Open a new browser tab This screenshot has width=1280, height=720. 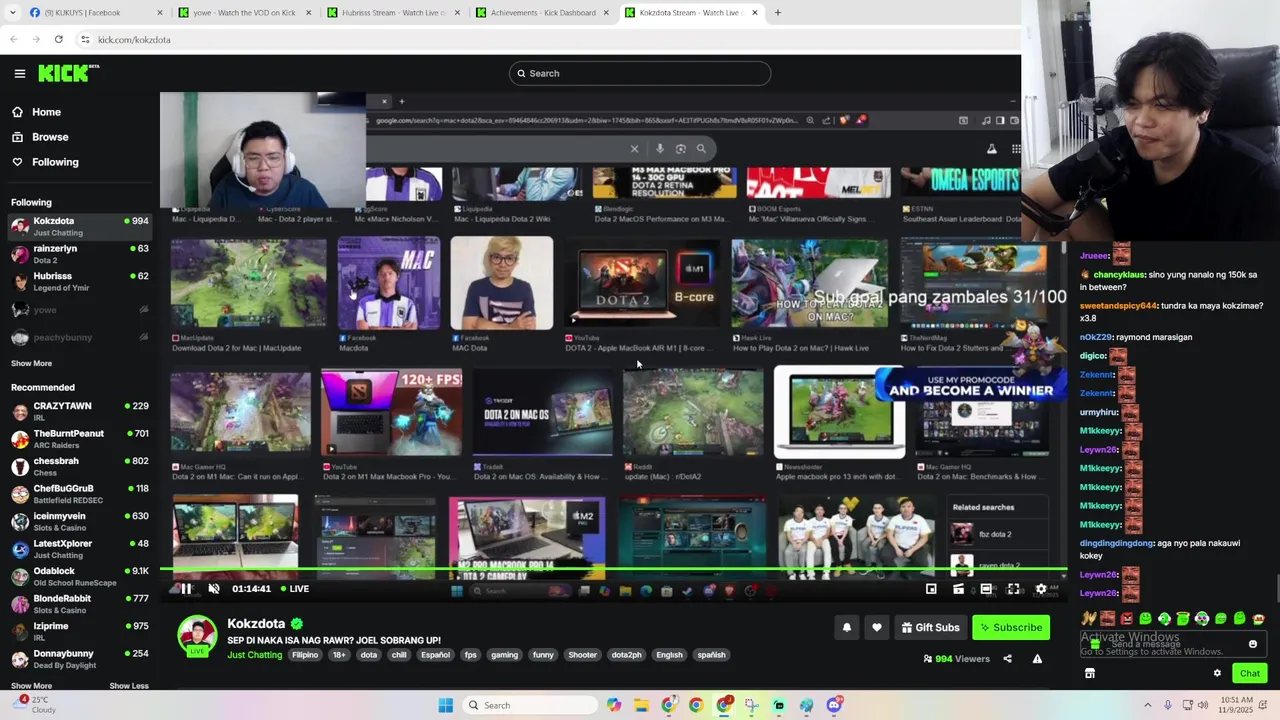777,13
